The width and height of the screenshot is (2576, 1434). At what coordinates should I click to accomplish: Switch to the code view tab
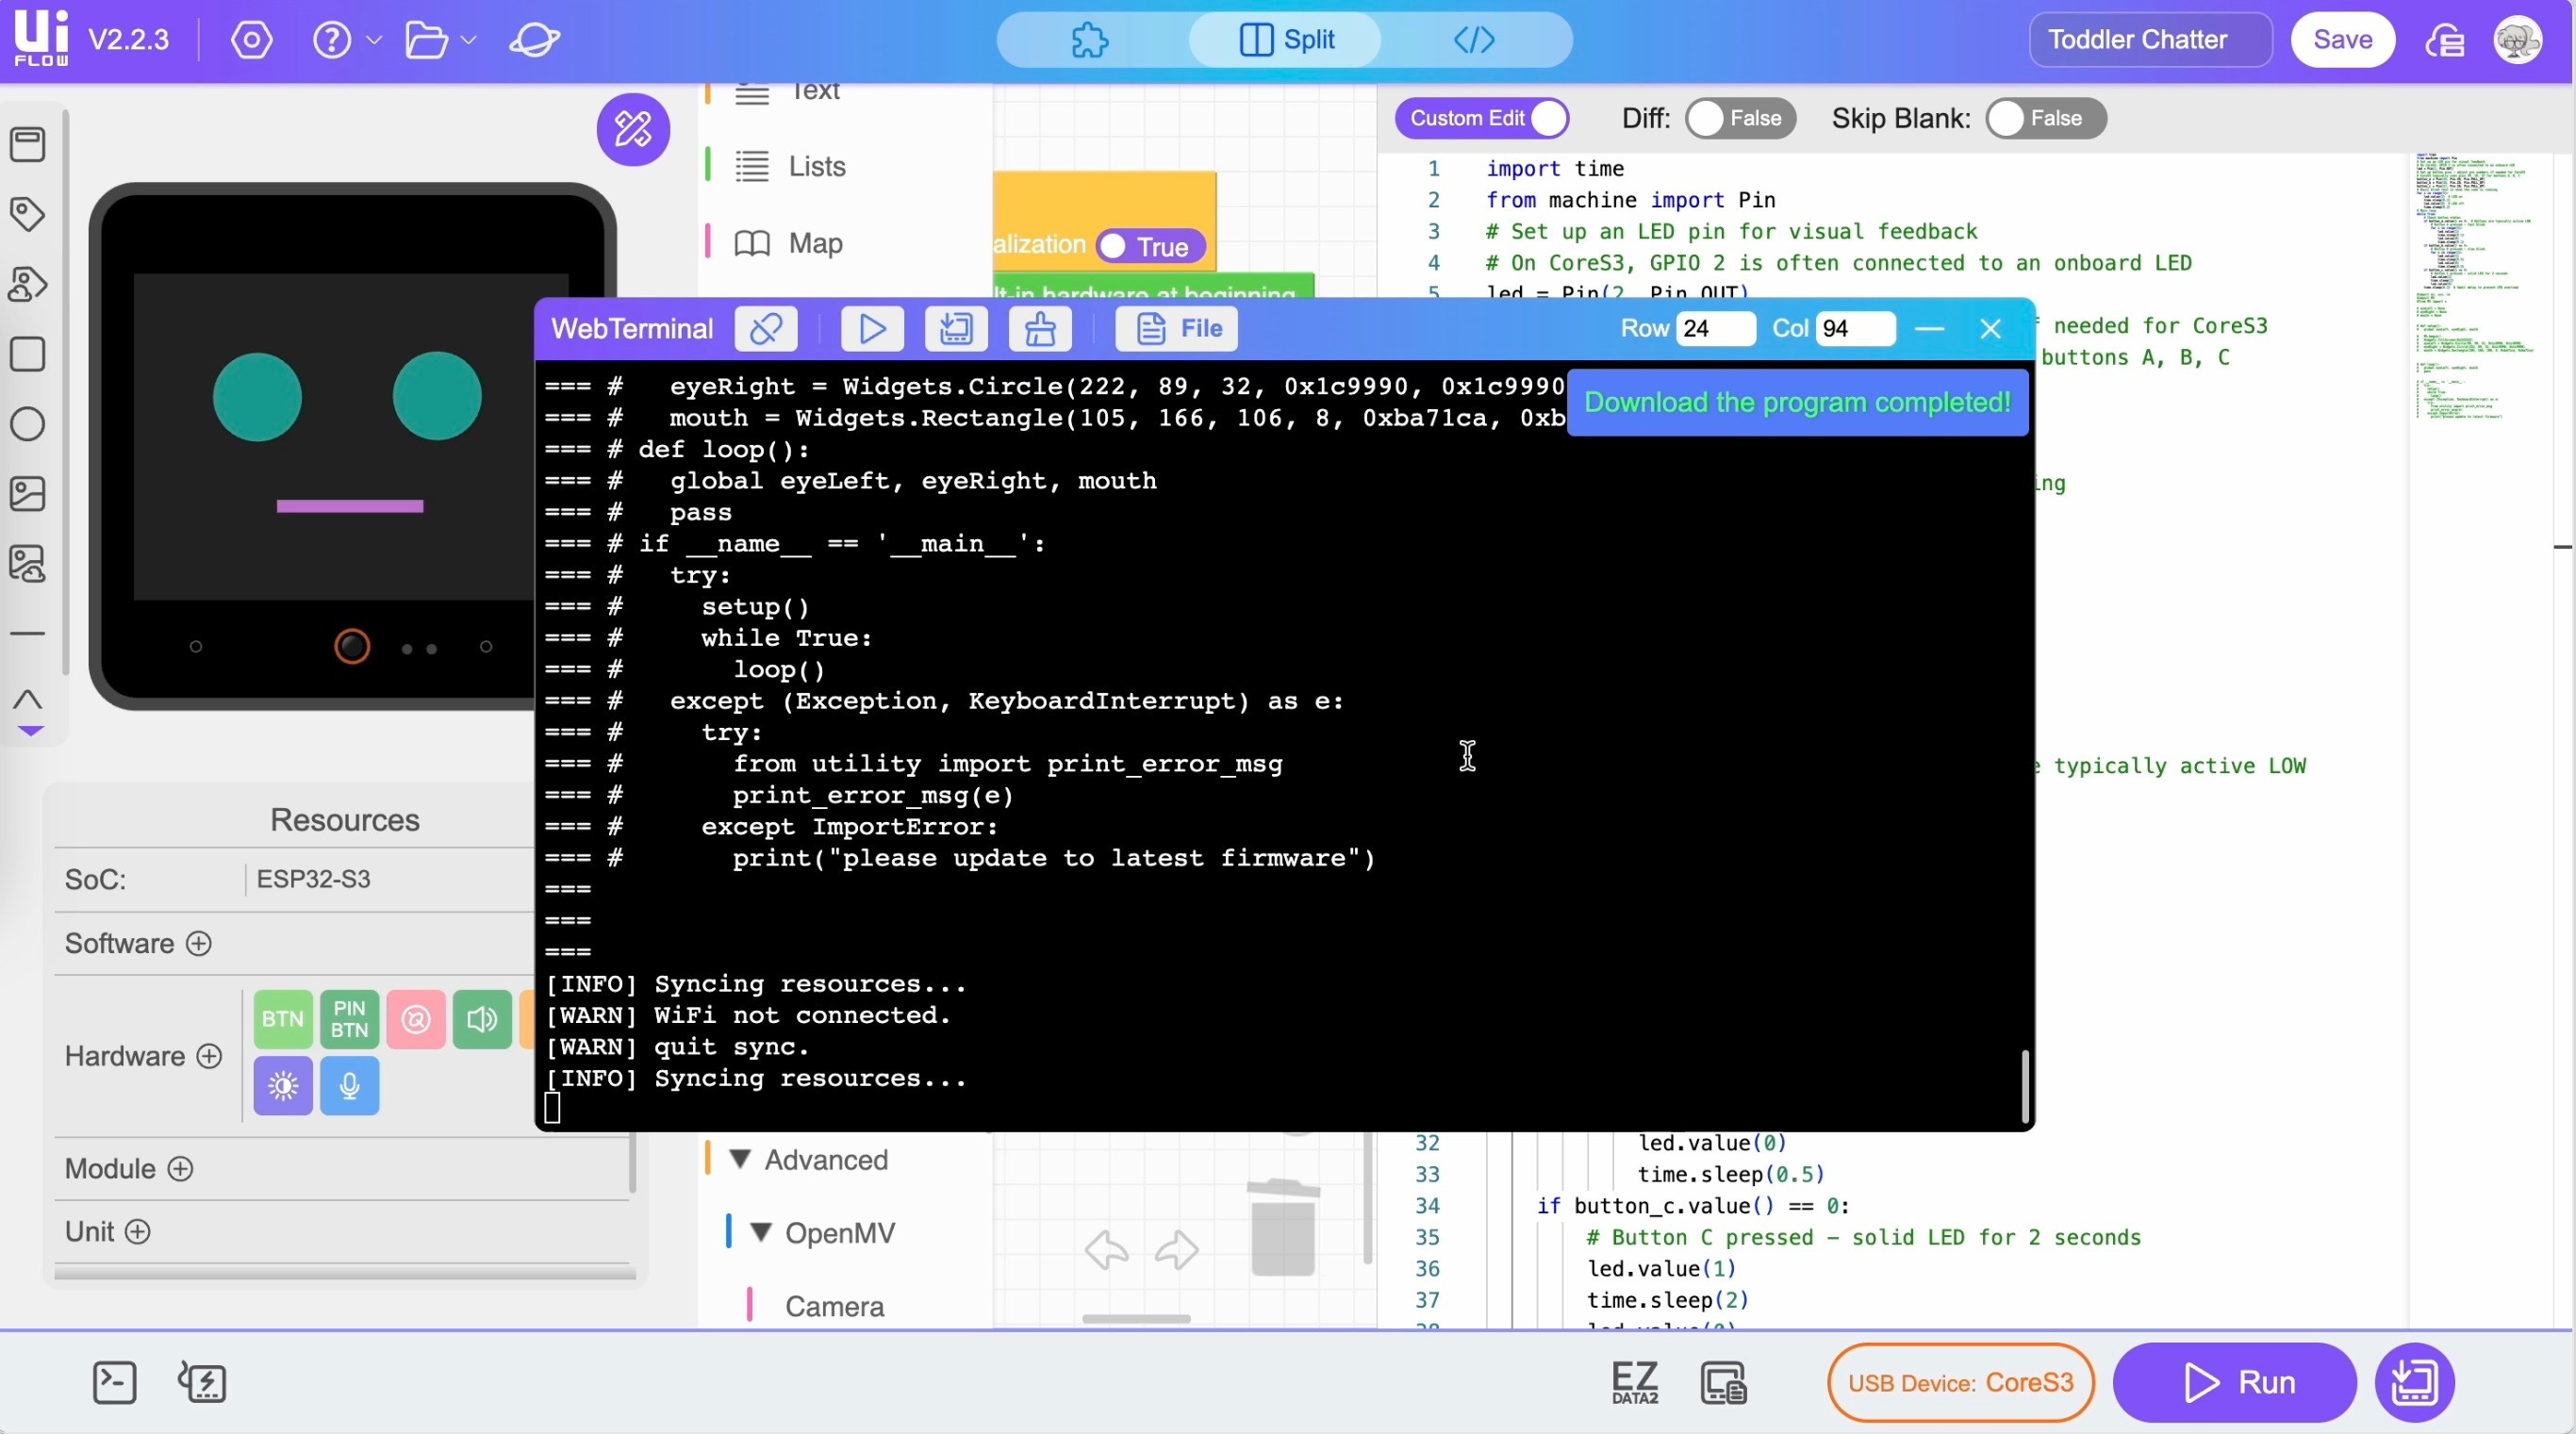point(1473,40)
